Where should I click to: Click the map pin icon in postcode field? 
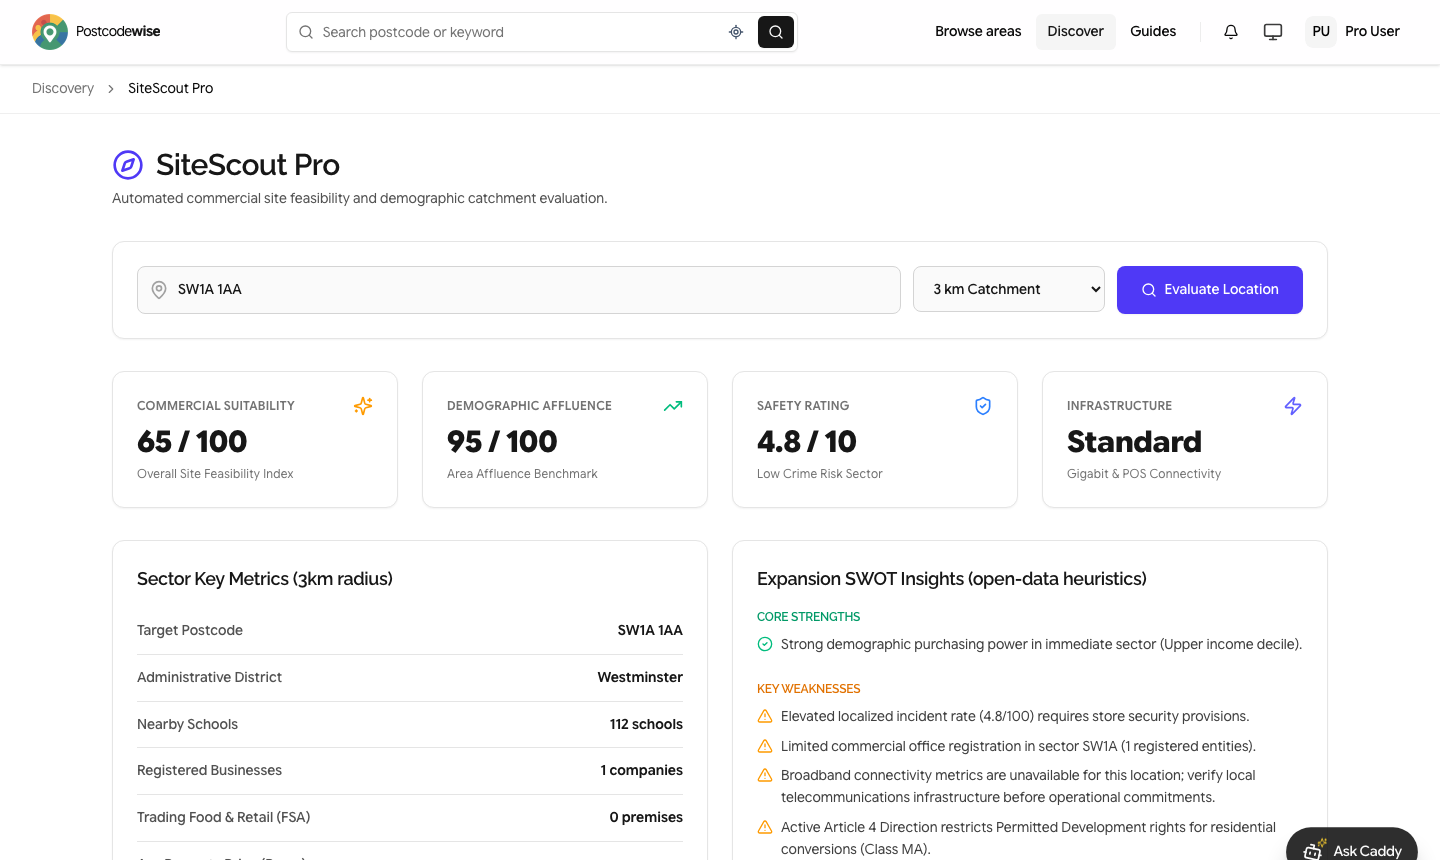(x=159, y=290)
